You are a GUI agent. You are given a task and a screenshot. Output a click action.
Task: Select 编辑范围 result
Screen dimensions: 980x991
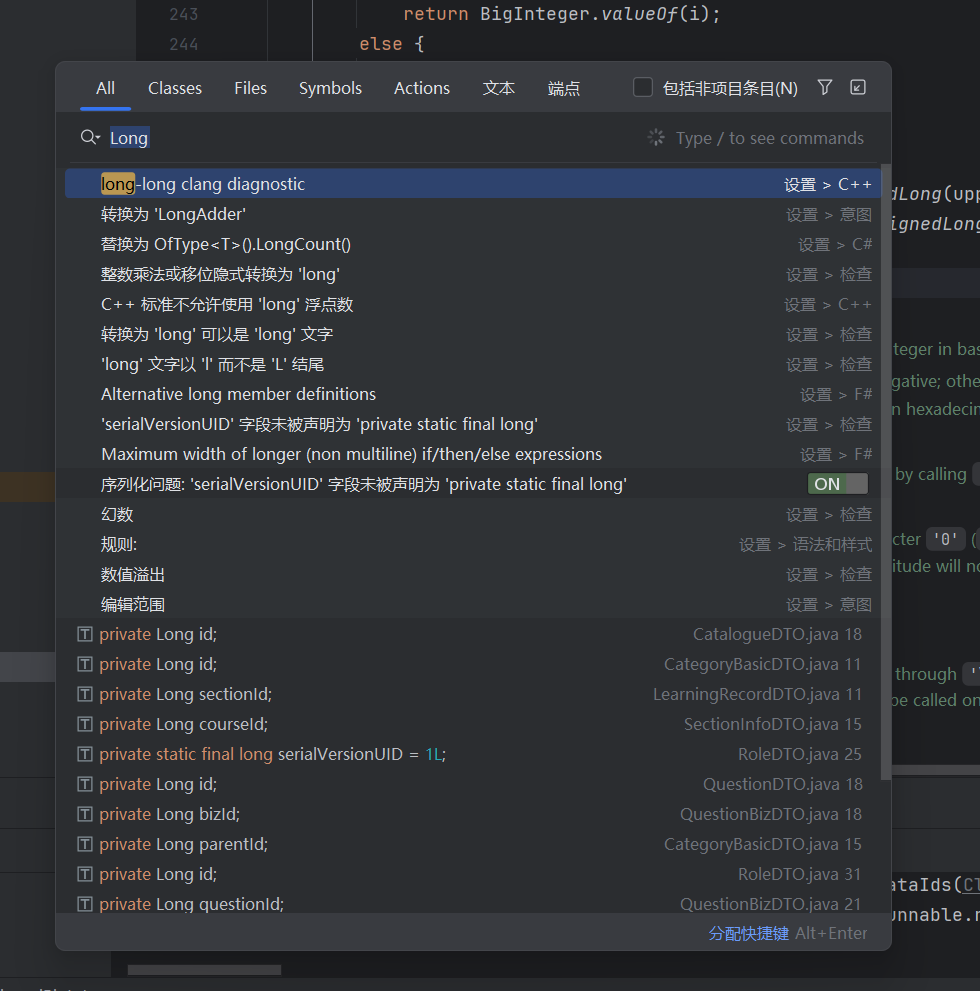click(x=473, y=604)
